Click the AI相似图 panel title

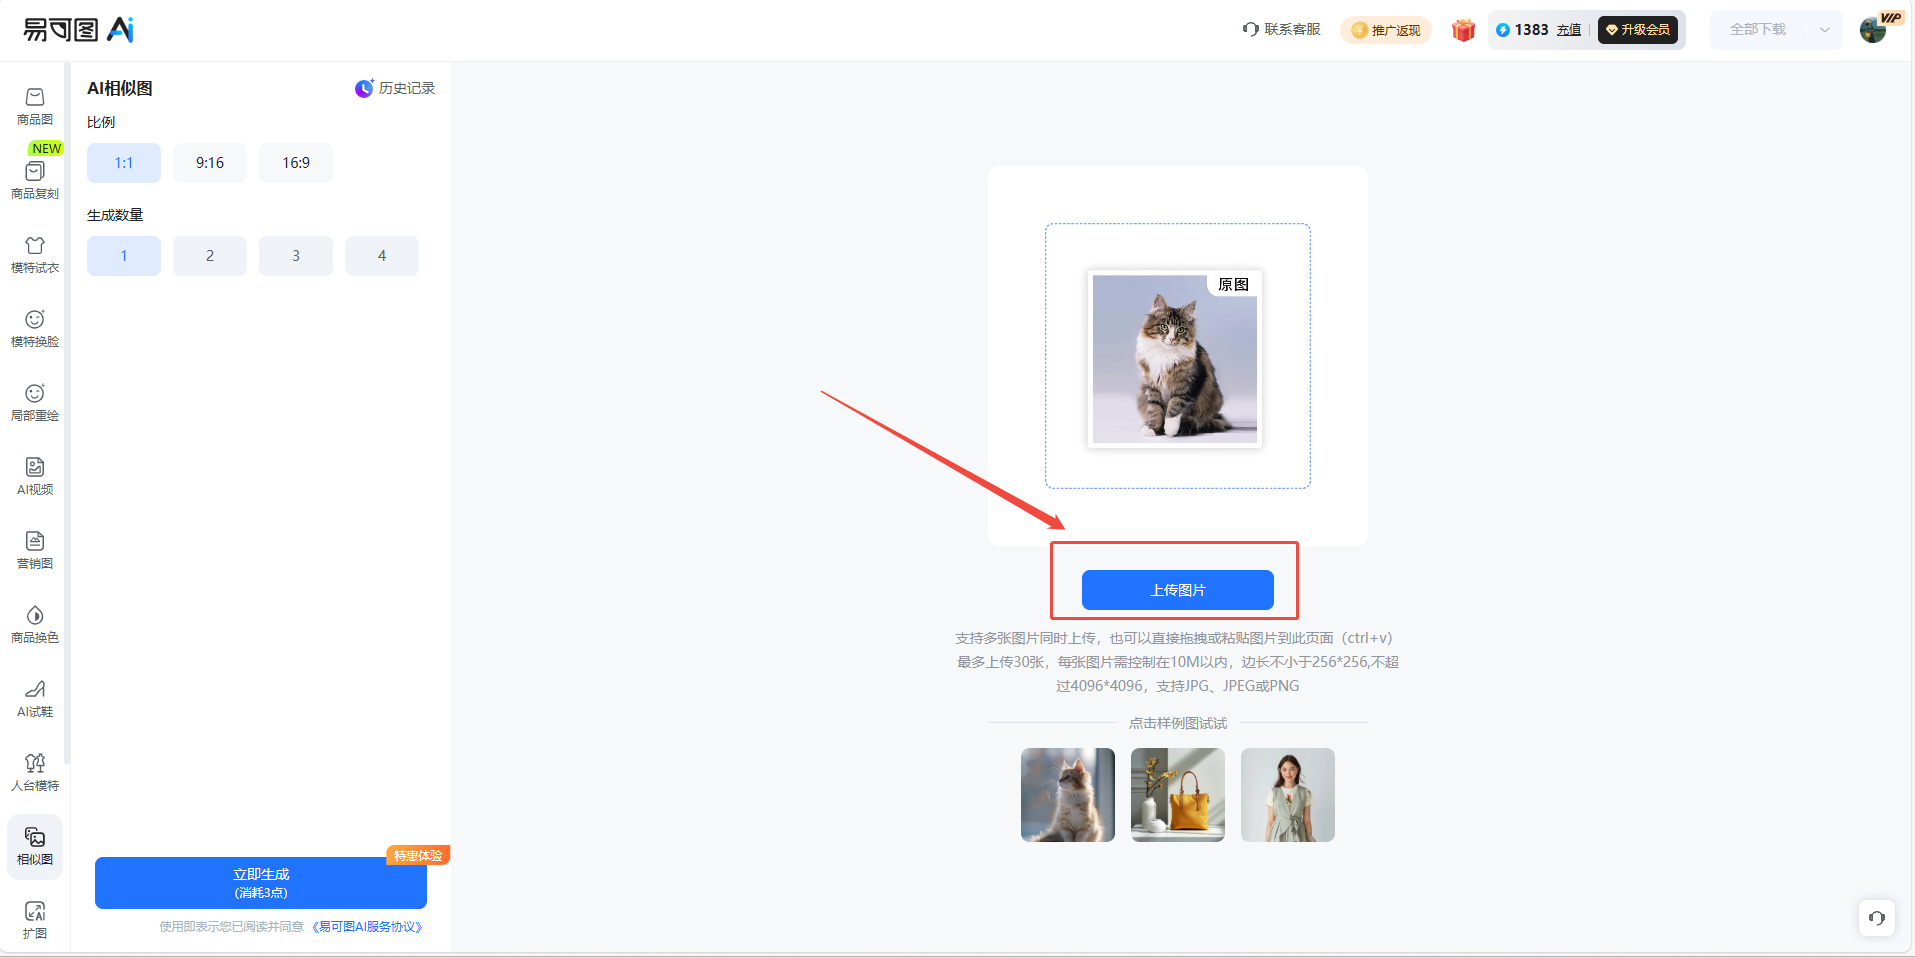coord(120,88)
